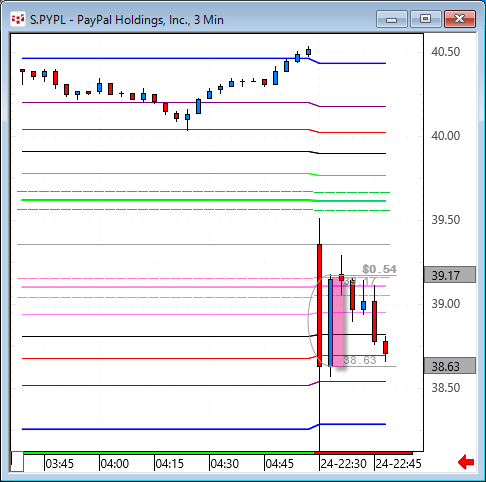486x482 pixels.
Task: Click the 04:45 time axis label
Action: click(x=279, y=464)
